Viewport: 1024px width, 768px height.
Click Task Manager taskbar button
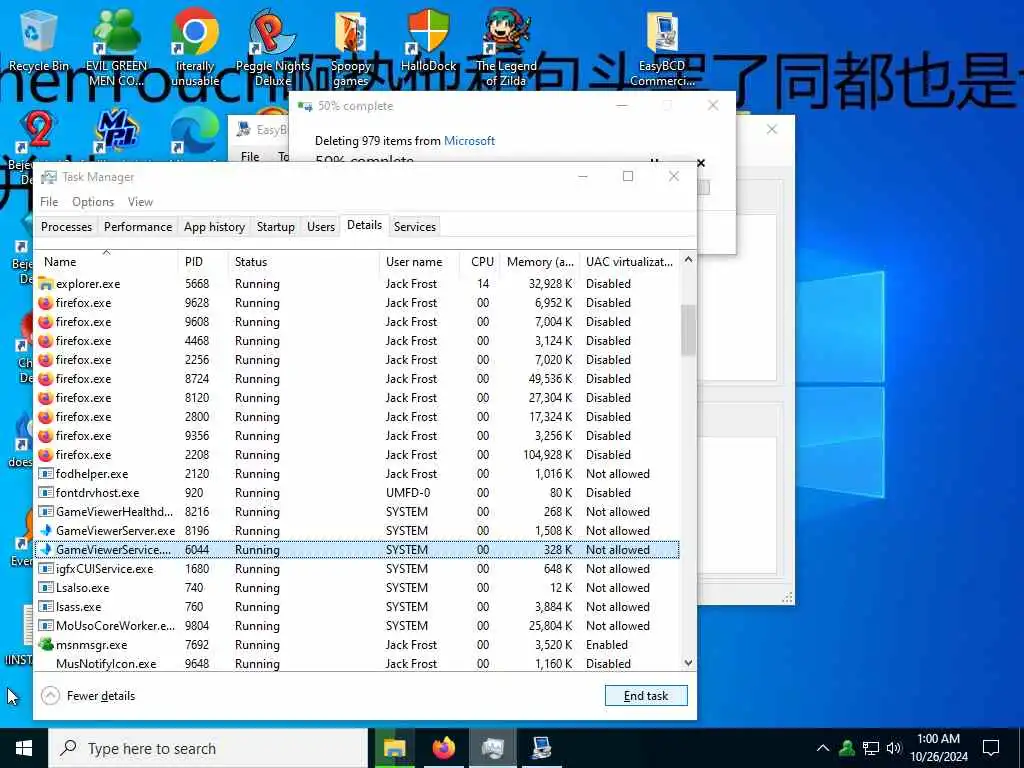[492, 748]
